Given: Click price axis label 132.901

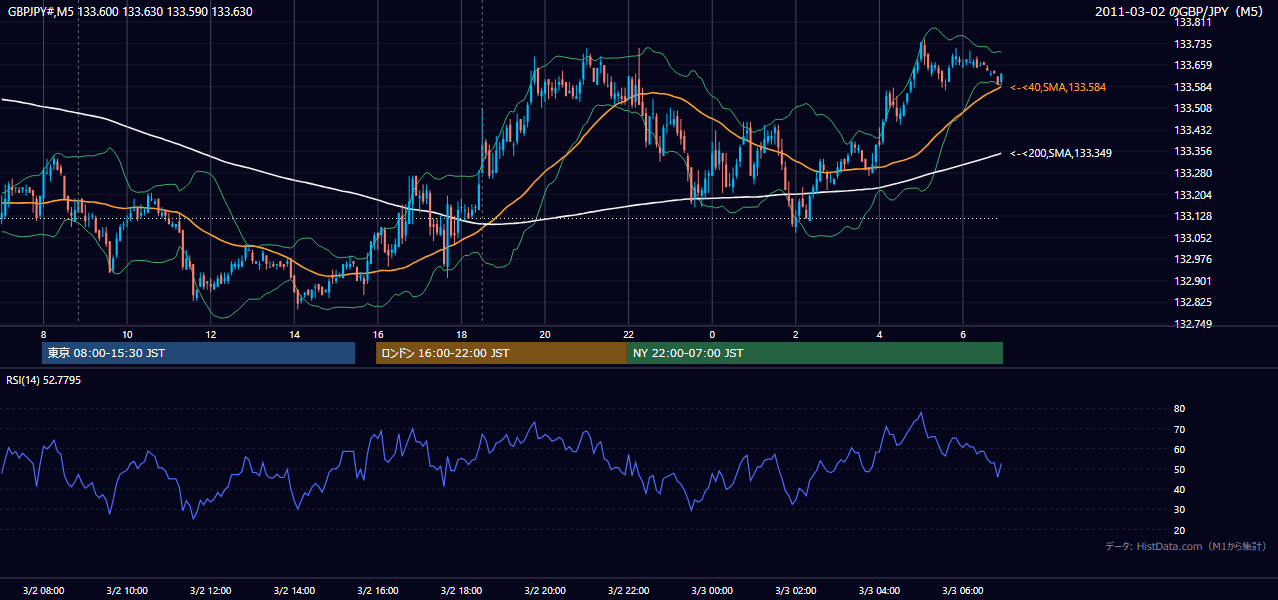Looking at the screenshot, I should [x=1192, y=282].
